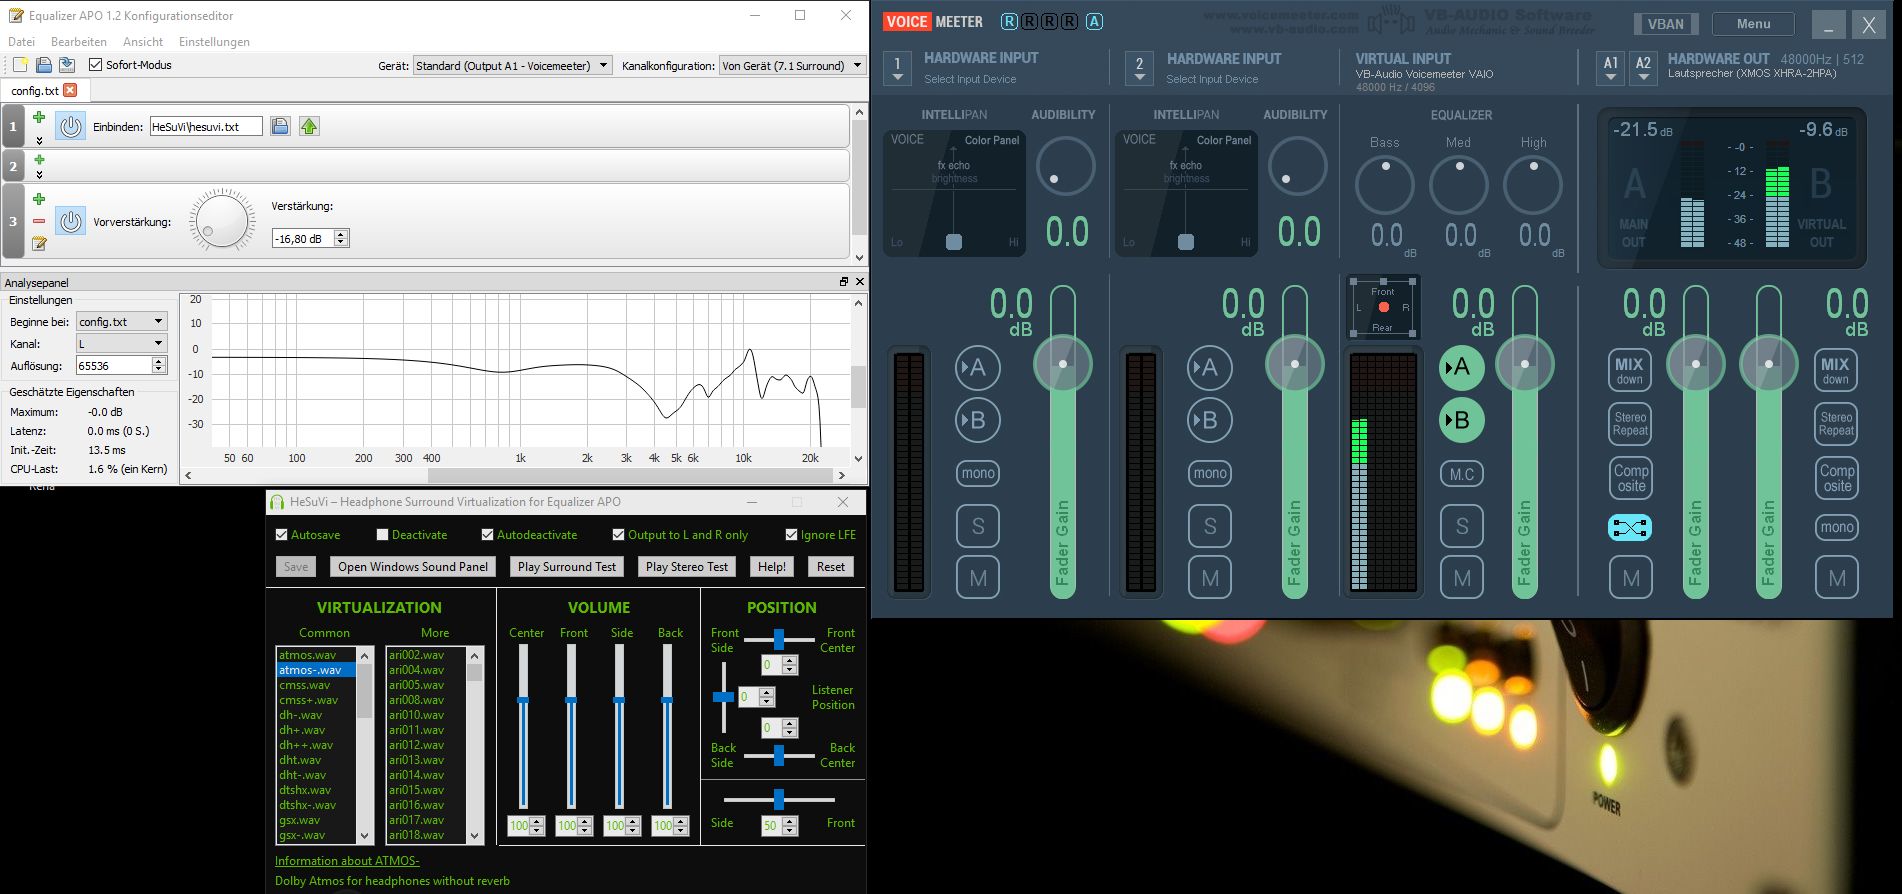Add a filter using plus in row 3
Viewport: 1902px width, 894px height.
click(39, 199)
